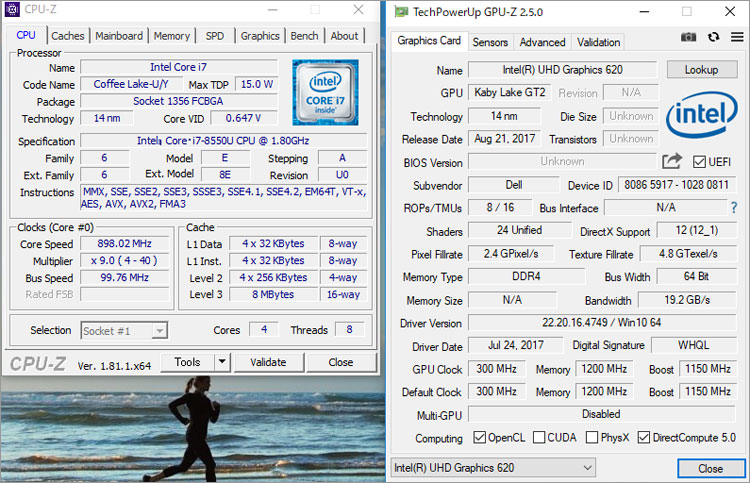Click the GPU field Kaby Lake GT2
Image resolution: width=750 pixels, height=483 pixels.
(x=510, y=92)
